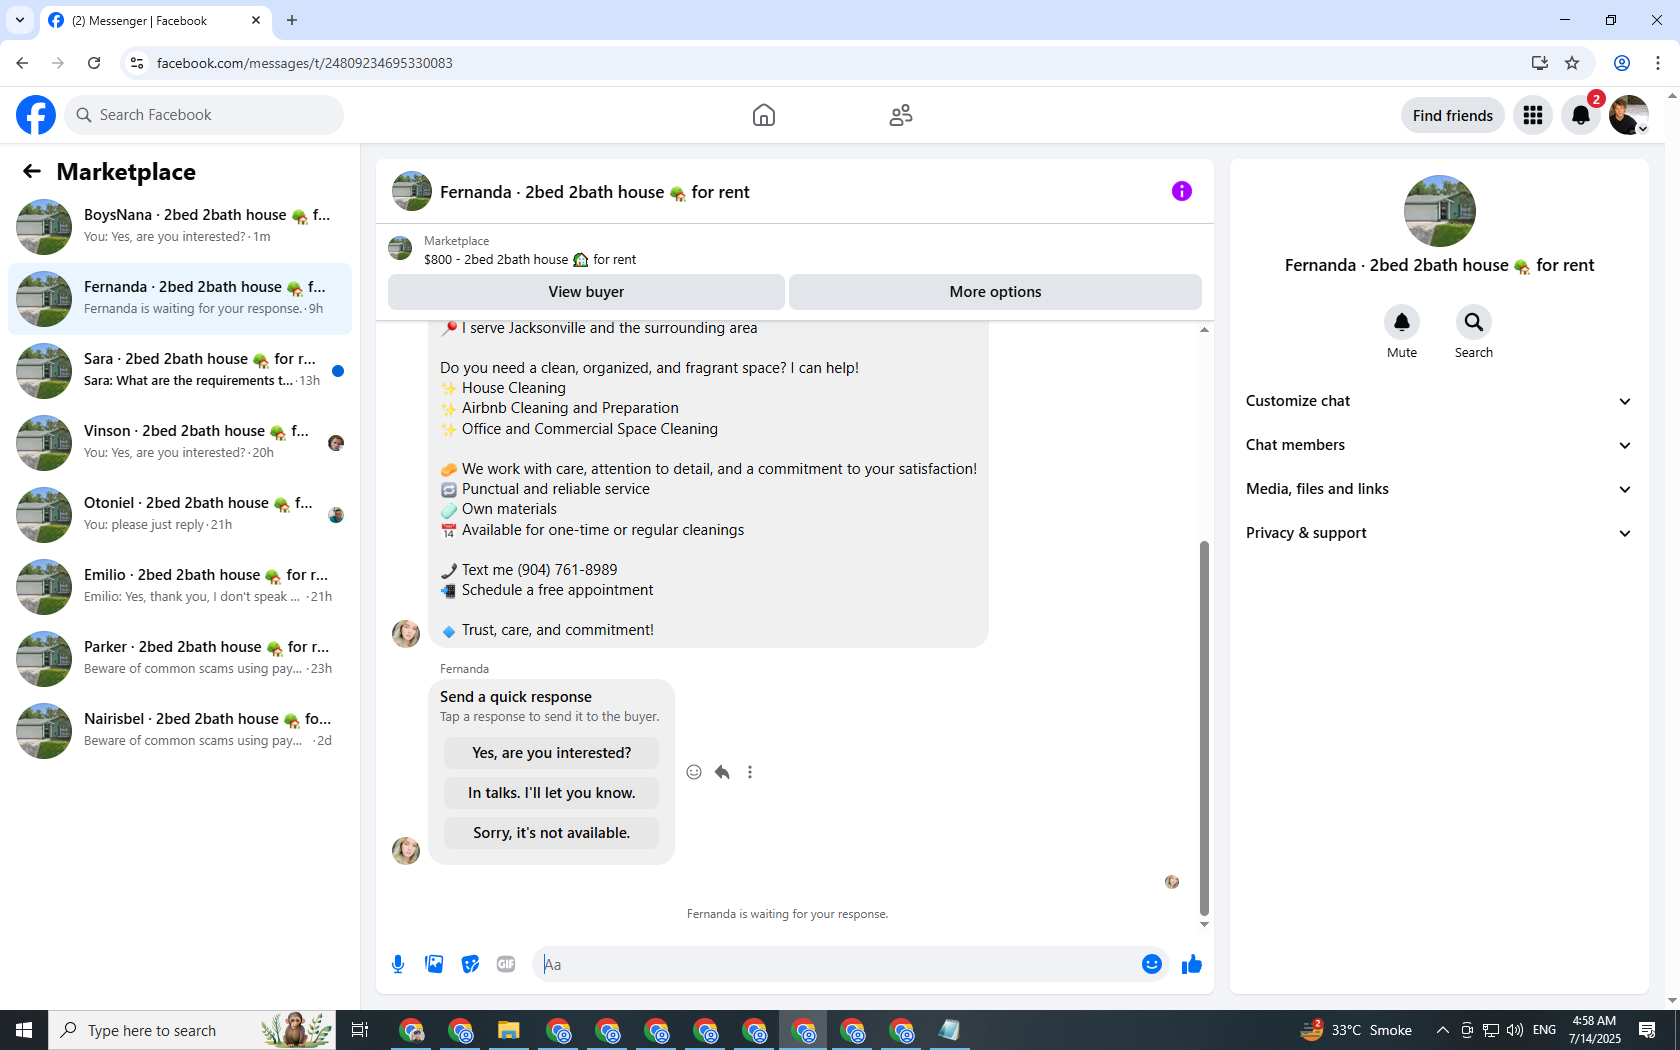Send 'Sorry, it's not available.' response

[551, 833]
